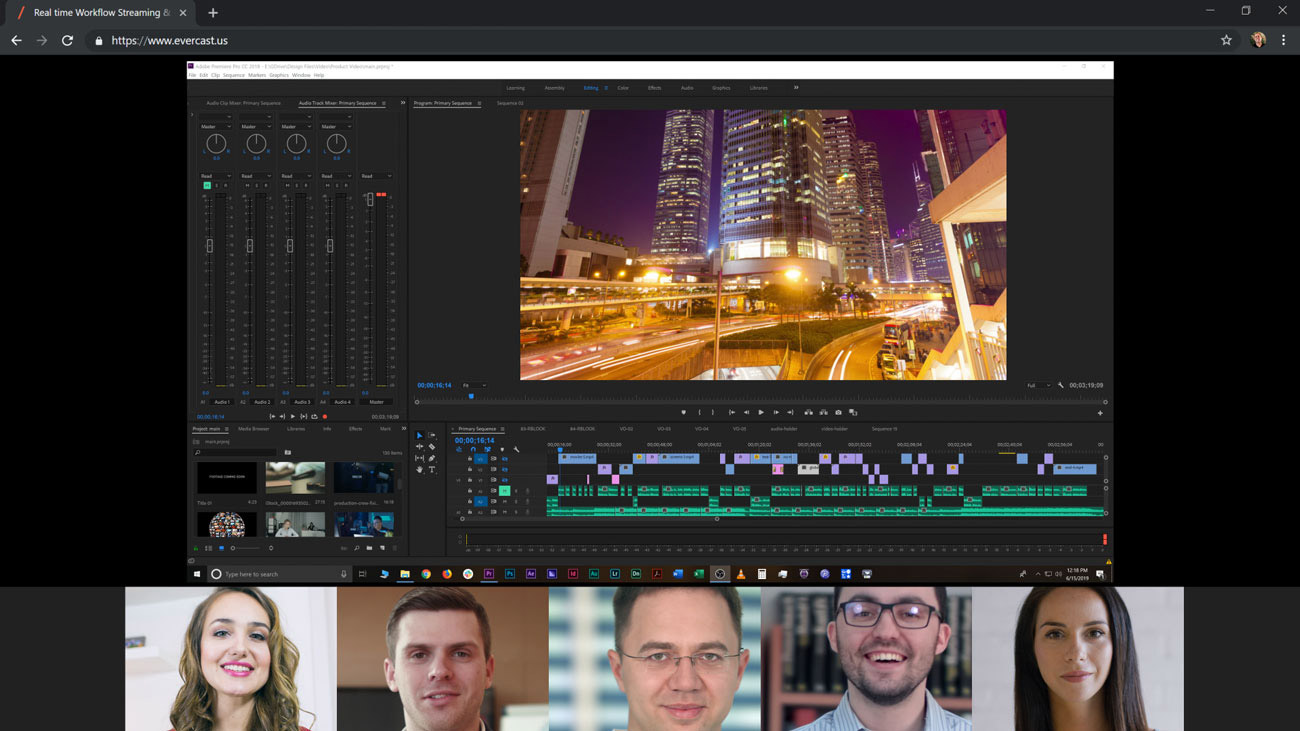Viewport: 1300px width, 731px height.
Task: Step back one frame in Program monitor
Action: pyautogui.click(x=746, y=412)
